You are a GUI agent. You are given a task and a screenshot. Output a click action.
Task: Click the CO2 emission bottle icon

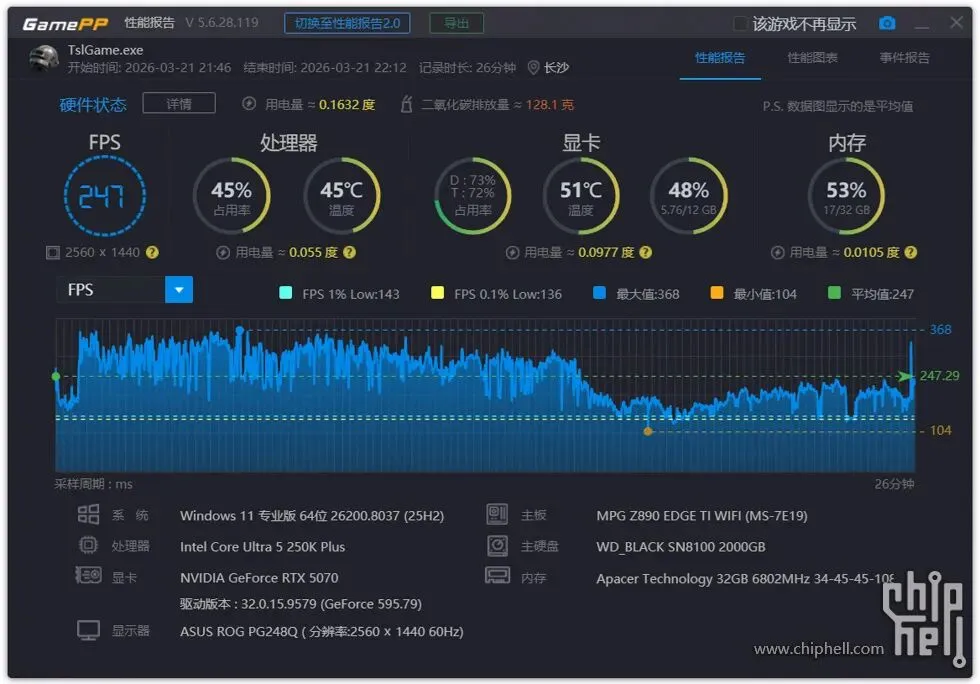(406, 104)
